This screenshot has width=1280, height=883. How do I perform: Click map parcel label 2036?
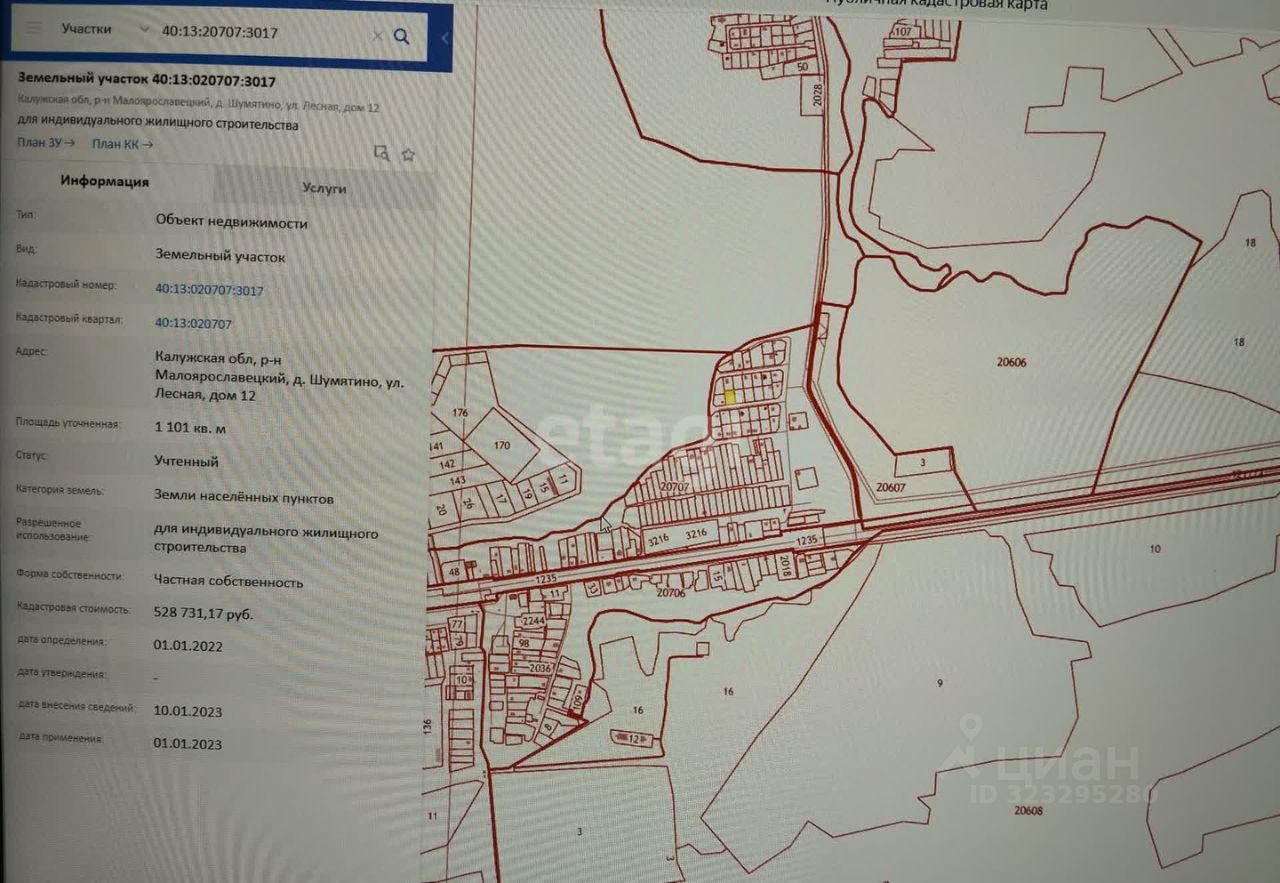pyautogui.click(x=541, y=669)
